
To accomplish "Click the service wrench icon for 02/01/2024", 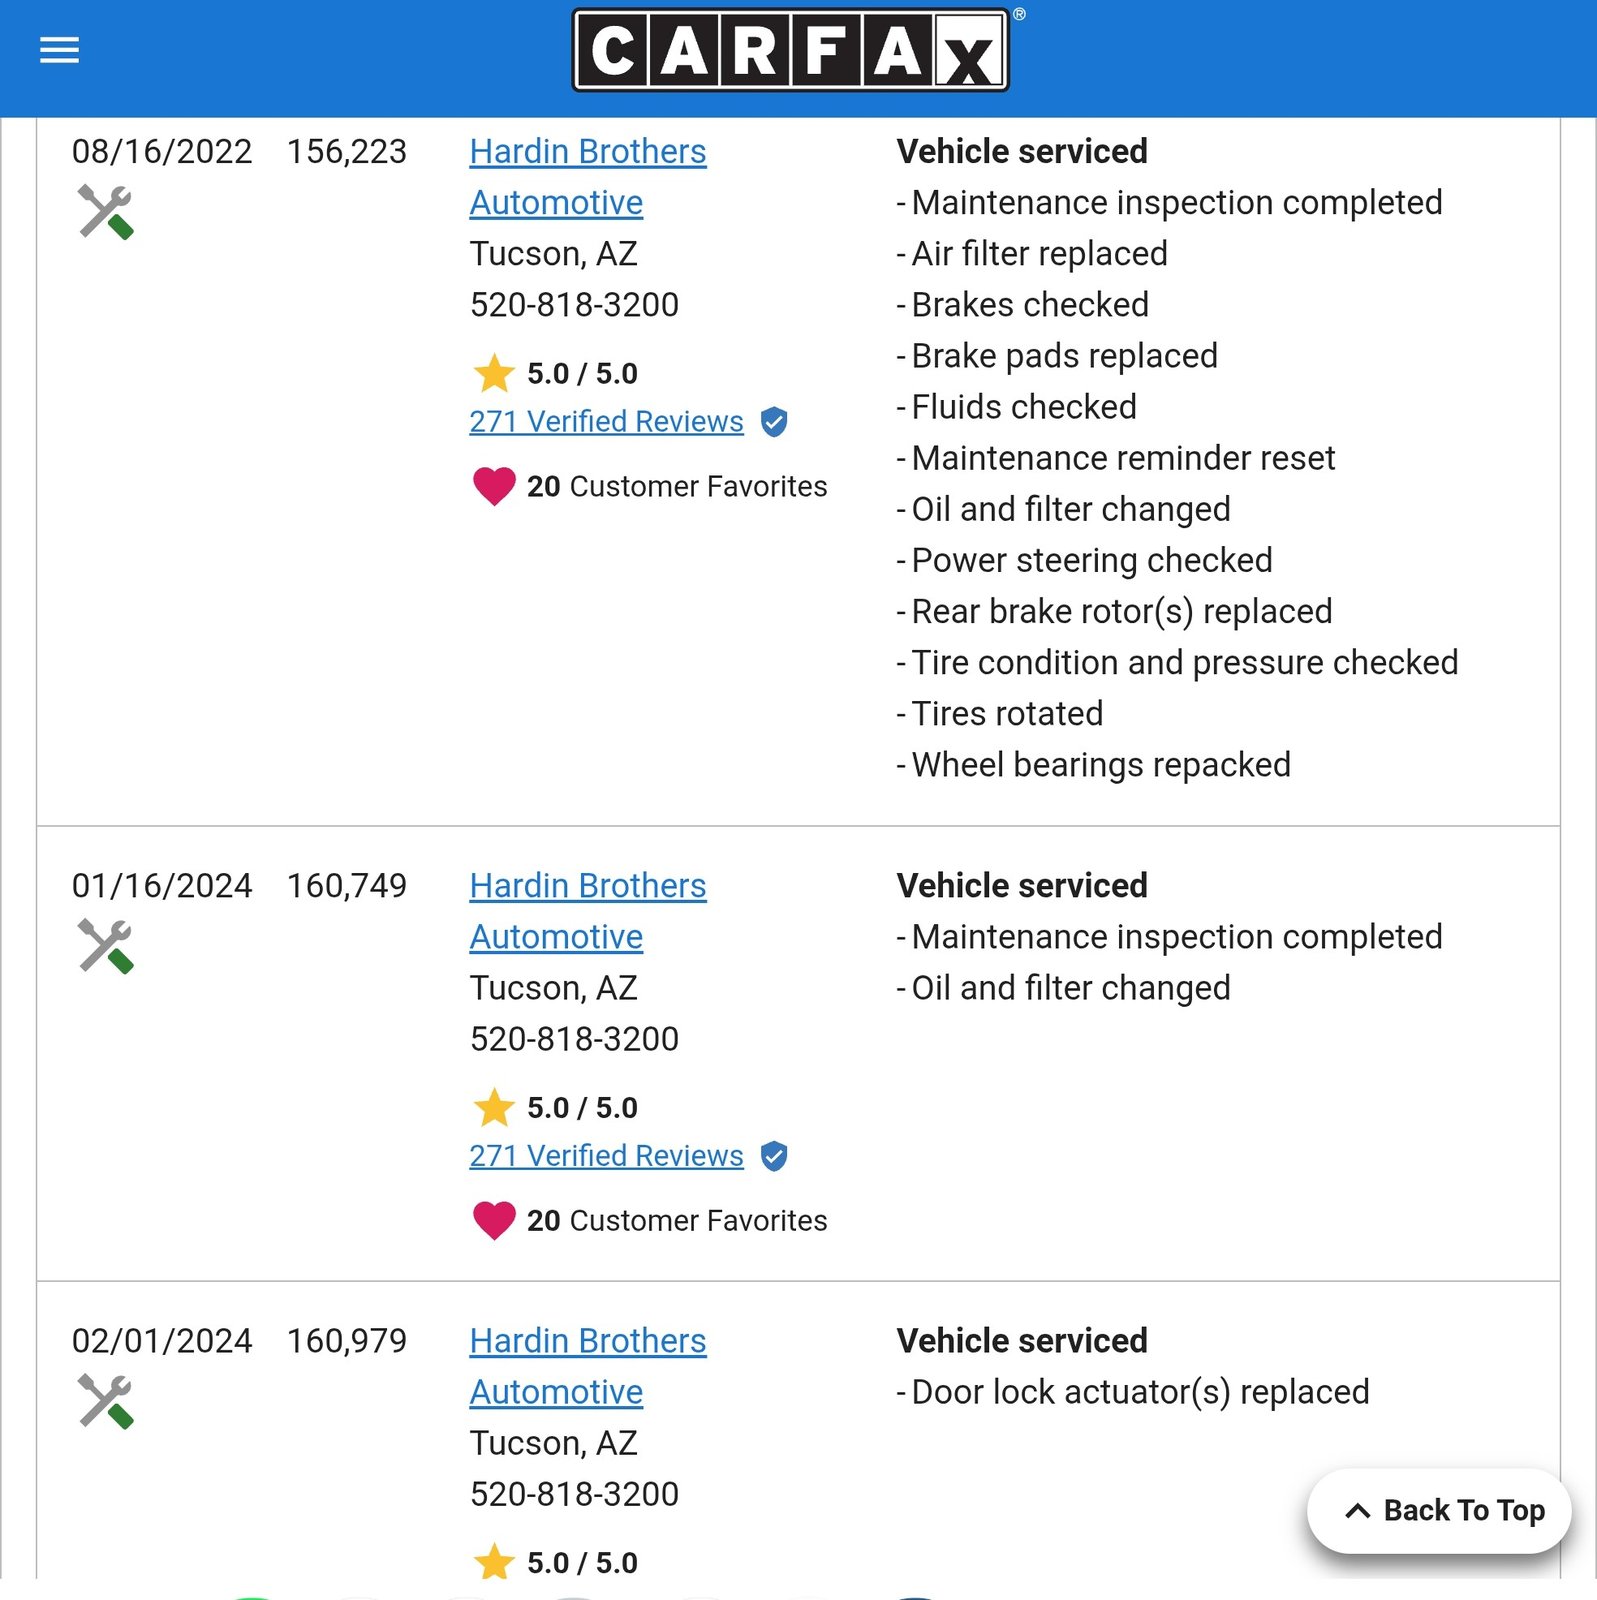I will 105,1401.
